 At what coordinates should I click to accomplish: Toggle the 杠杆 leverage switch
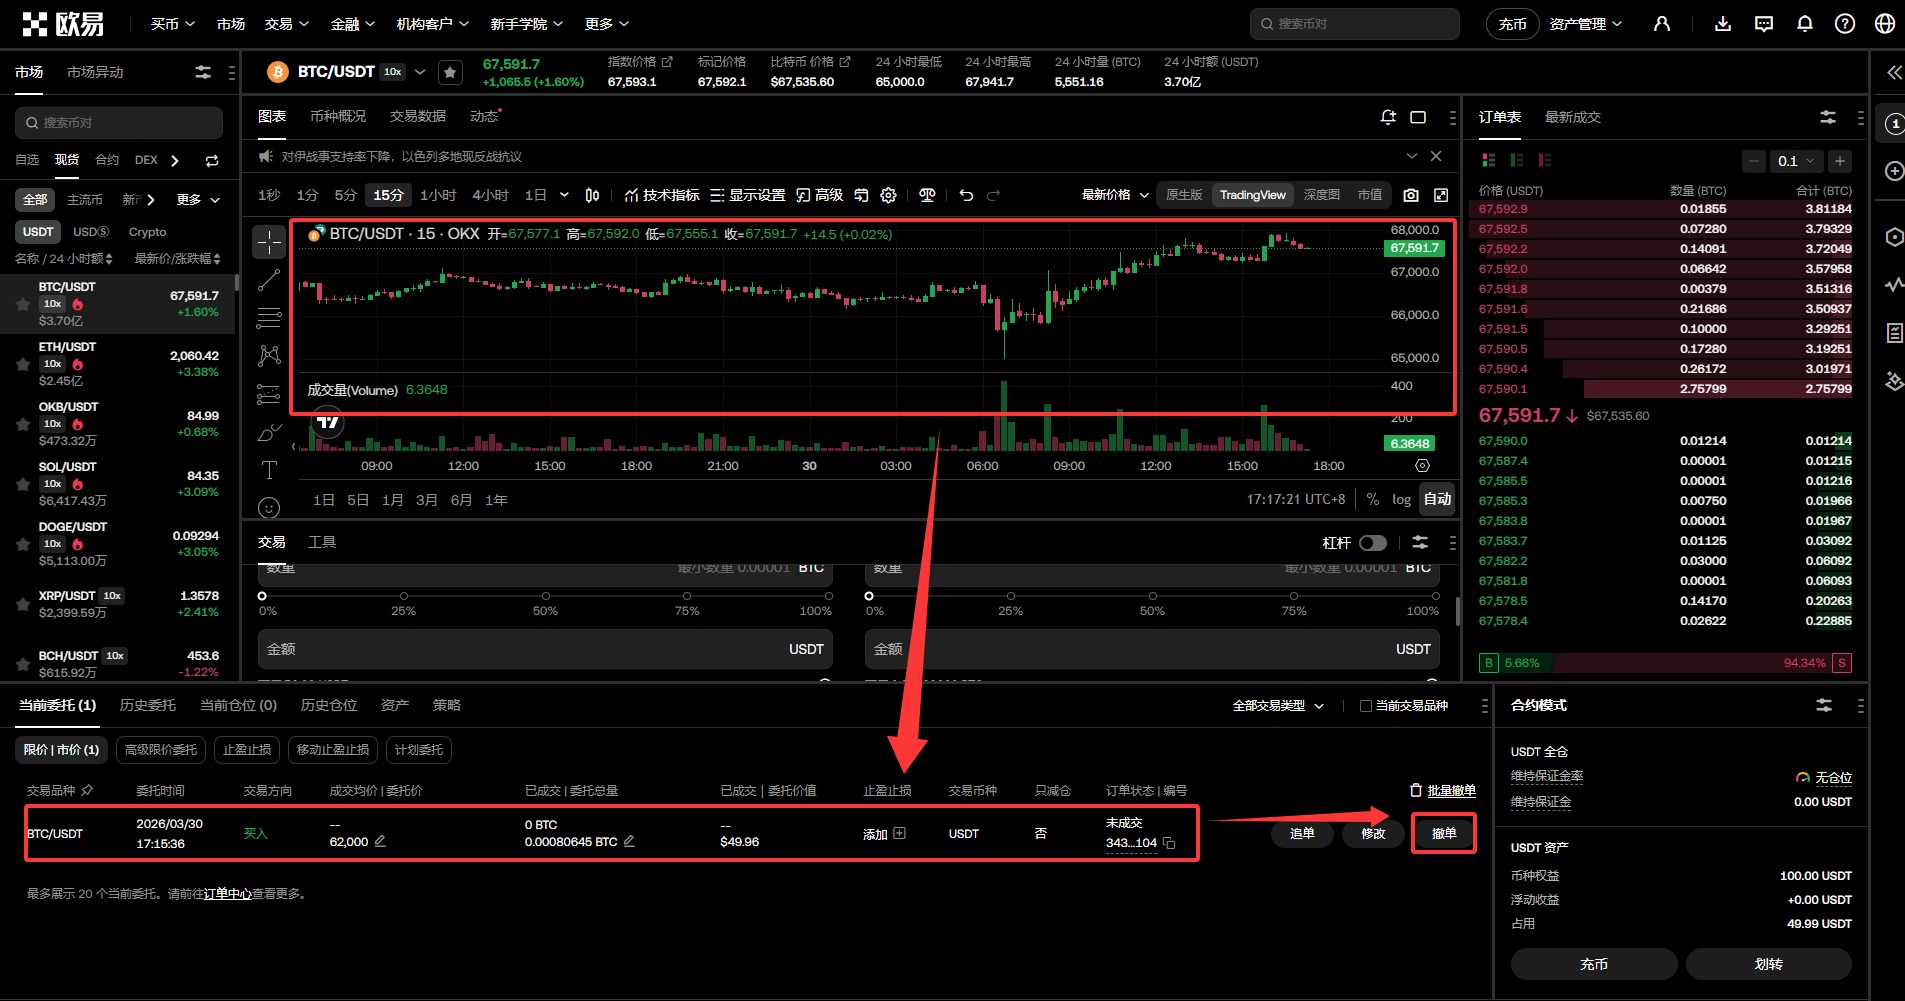click(x=1373, y=543)
